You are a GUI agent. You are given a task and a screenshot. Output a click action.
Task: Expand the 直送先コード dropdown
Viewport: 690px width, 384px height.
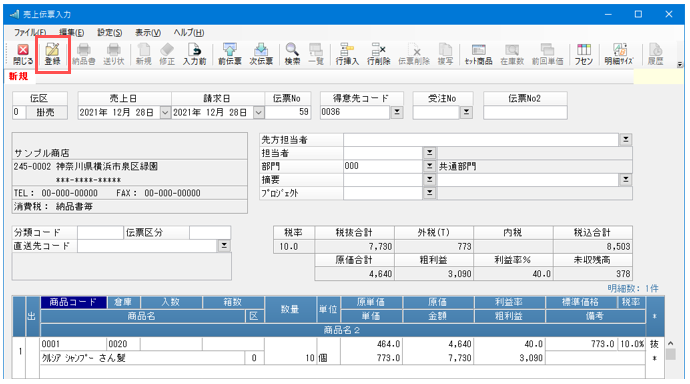224,246
